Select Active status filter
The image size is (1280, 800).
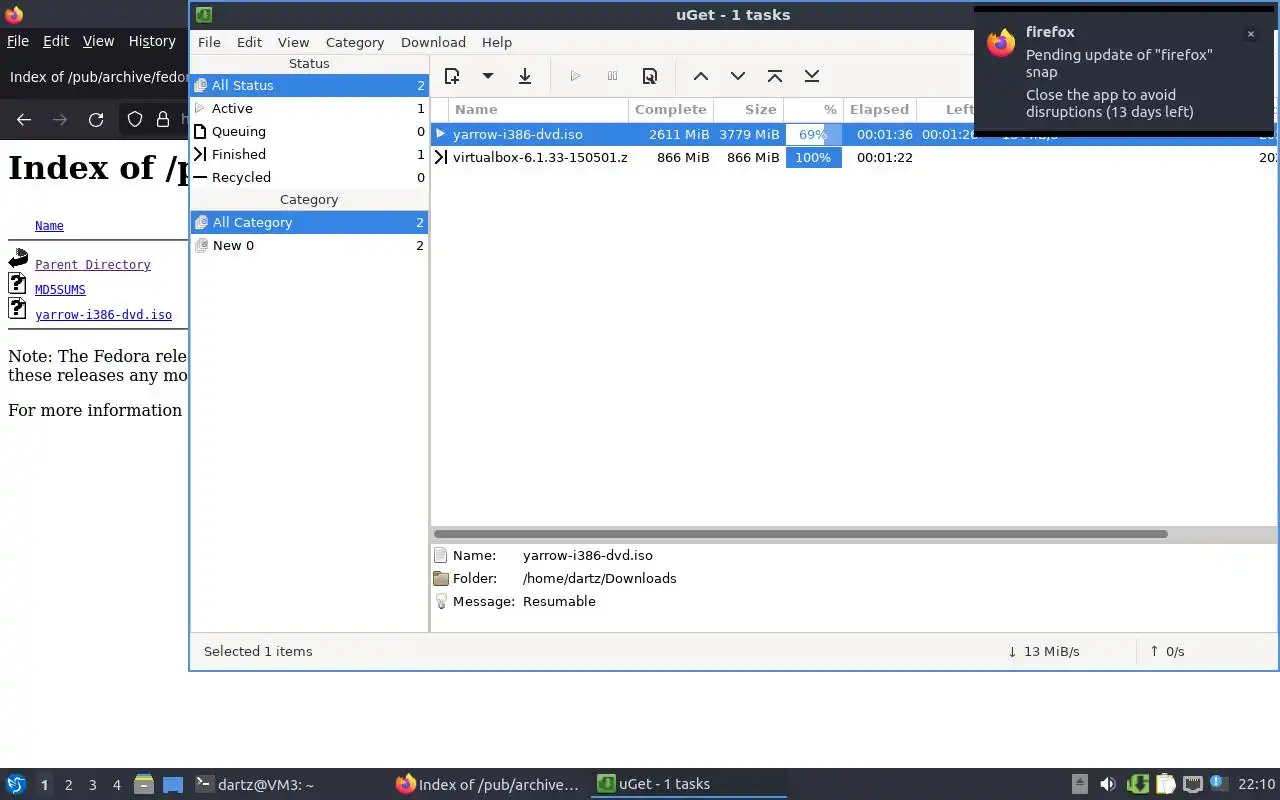click(x=309, y=108)
